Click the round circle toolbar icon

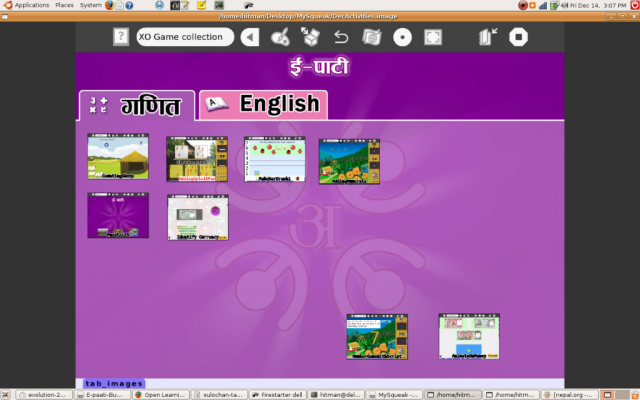(402, 37)
